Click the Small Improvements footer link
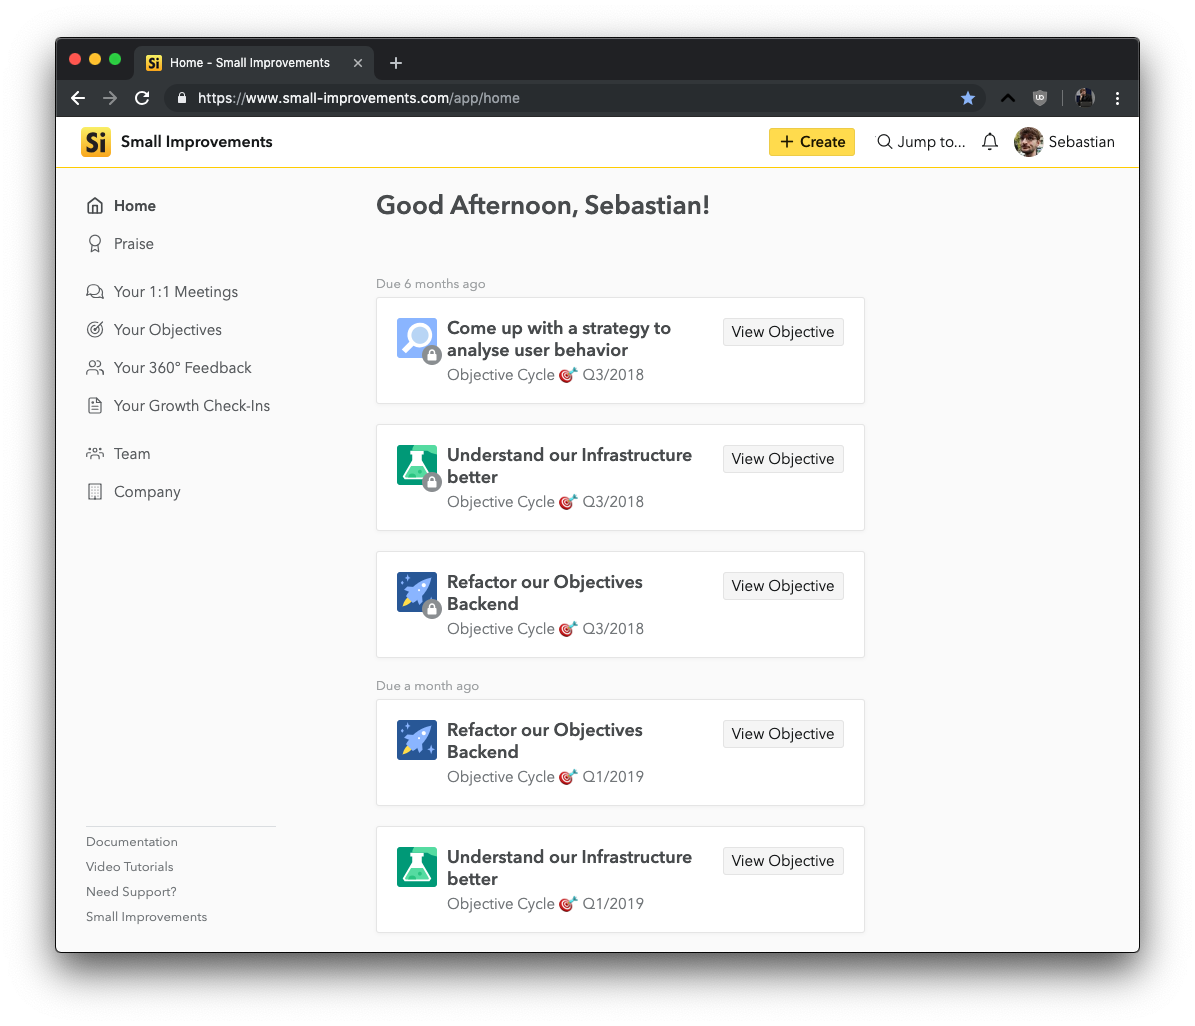This screenshot has width=1195, height=1026. click(x=146, y=917)
